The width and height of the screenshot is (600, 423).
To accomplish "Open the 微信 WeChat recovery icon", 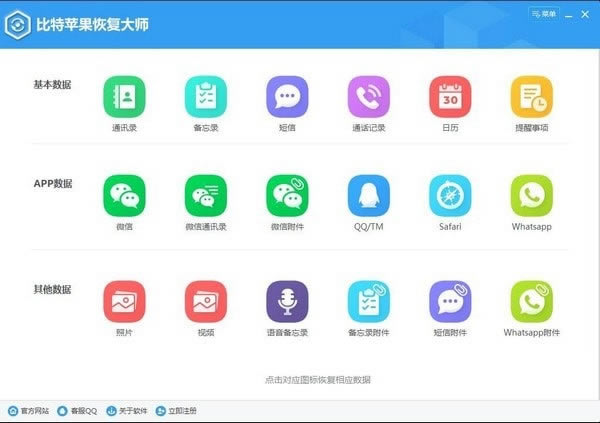I will click(124, 196).
